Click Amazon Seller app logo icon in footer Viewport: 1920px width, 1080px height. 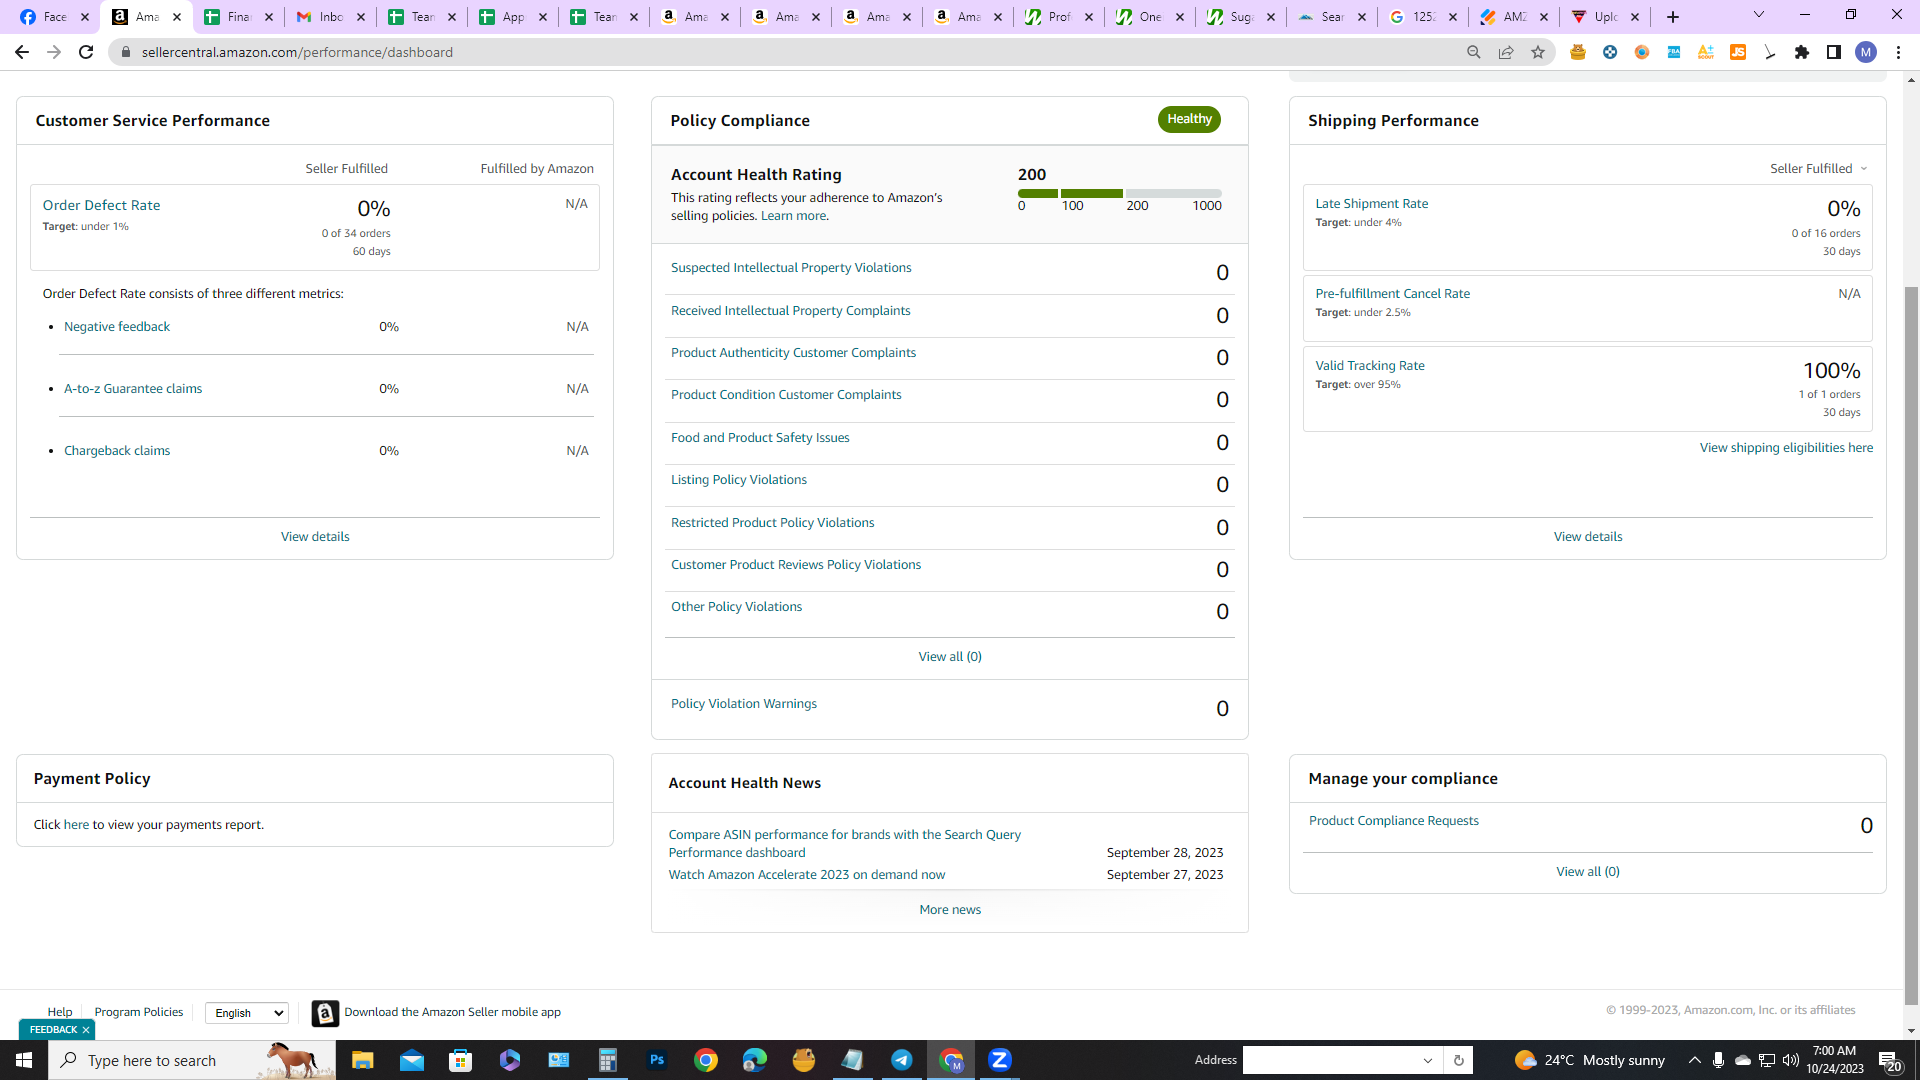click(325, 1013)
